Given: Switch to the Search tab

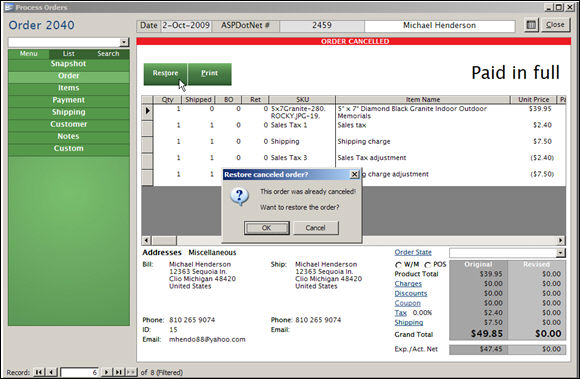Looking at the screenshot, I should coord(108,54).
